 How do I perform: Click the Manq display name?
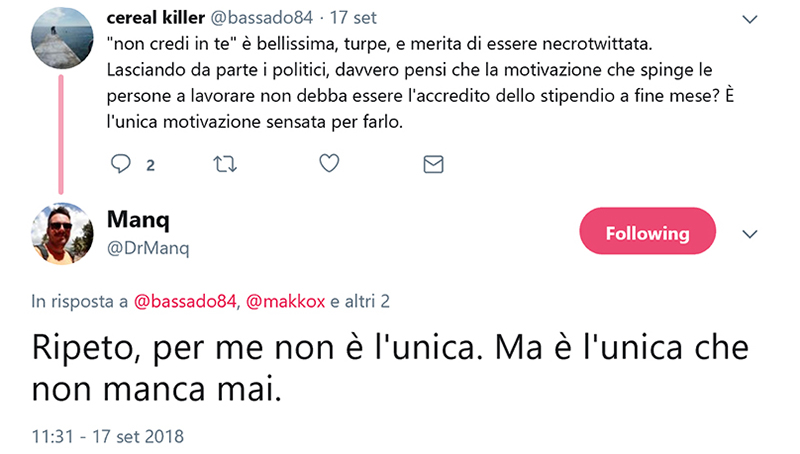click(138, 219)
